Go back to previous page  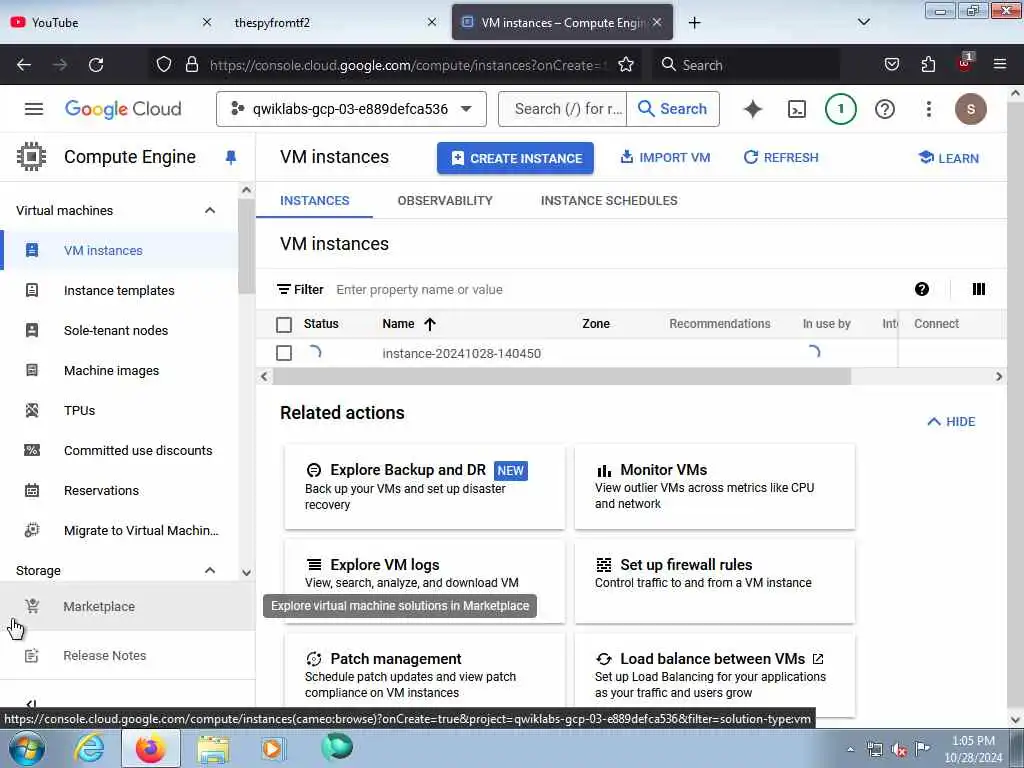click(x=24, y=65)
